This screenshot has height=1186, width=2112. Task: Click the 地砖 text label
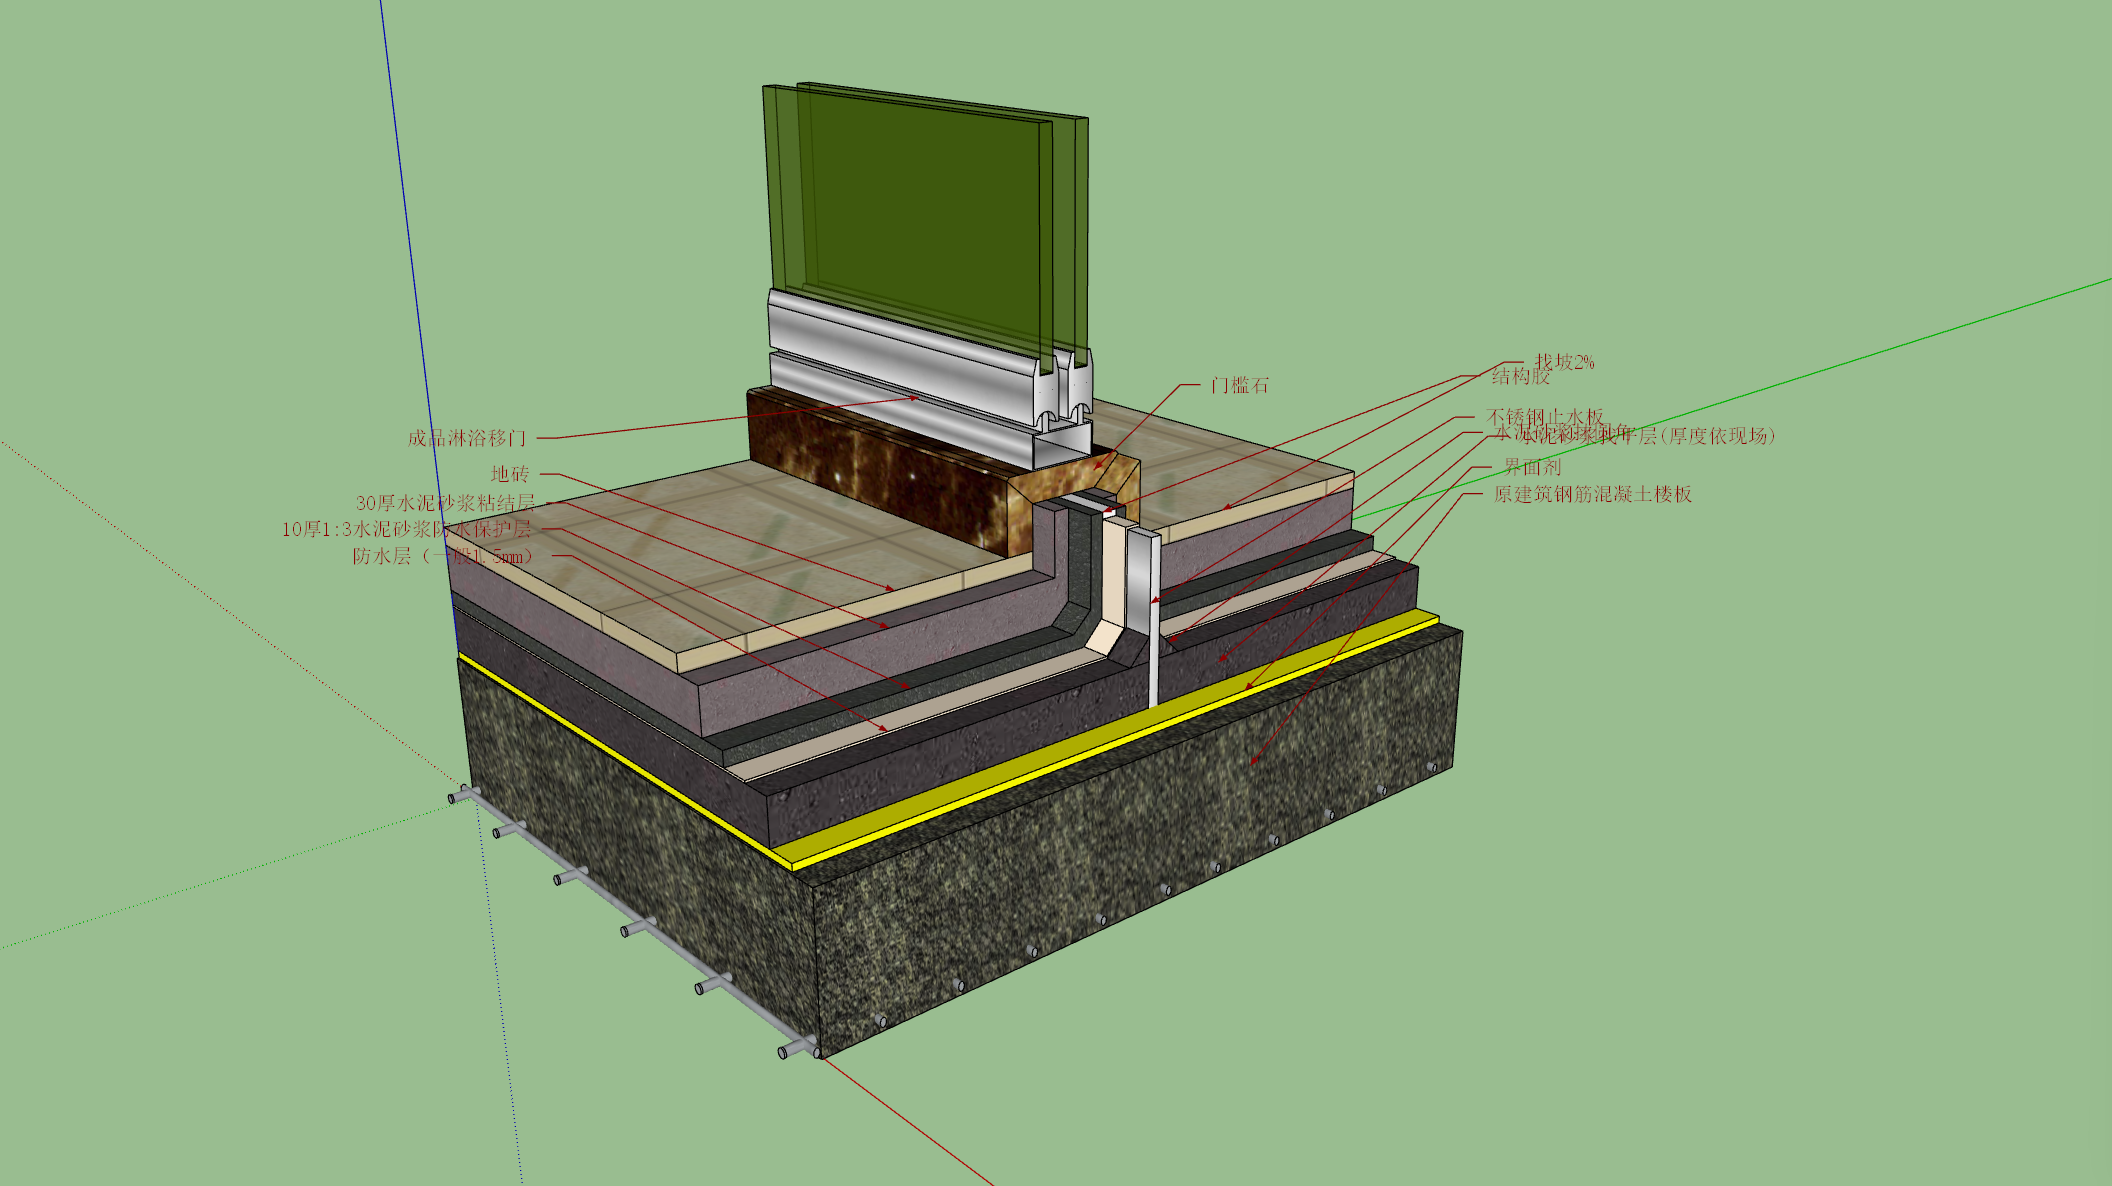click(x=510, y=474)
